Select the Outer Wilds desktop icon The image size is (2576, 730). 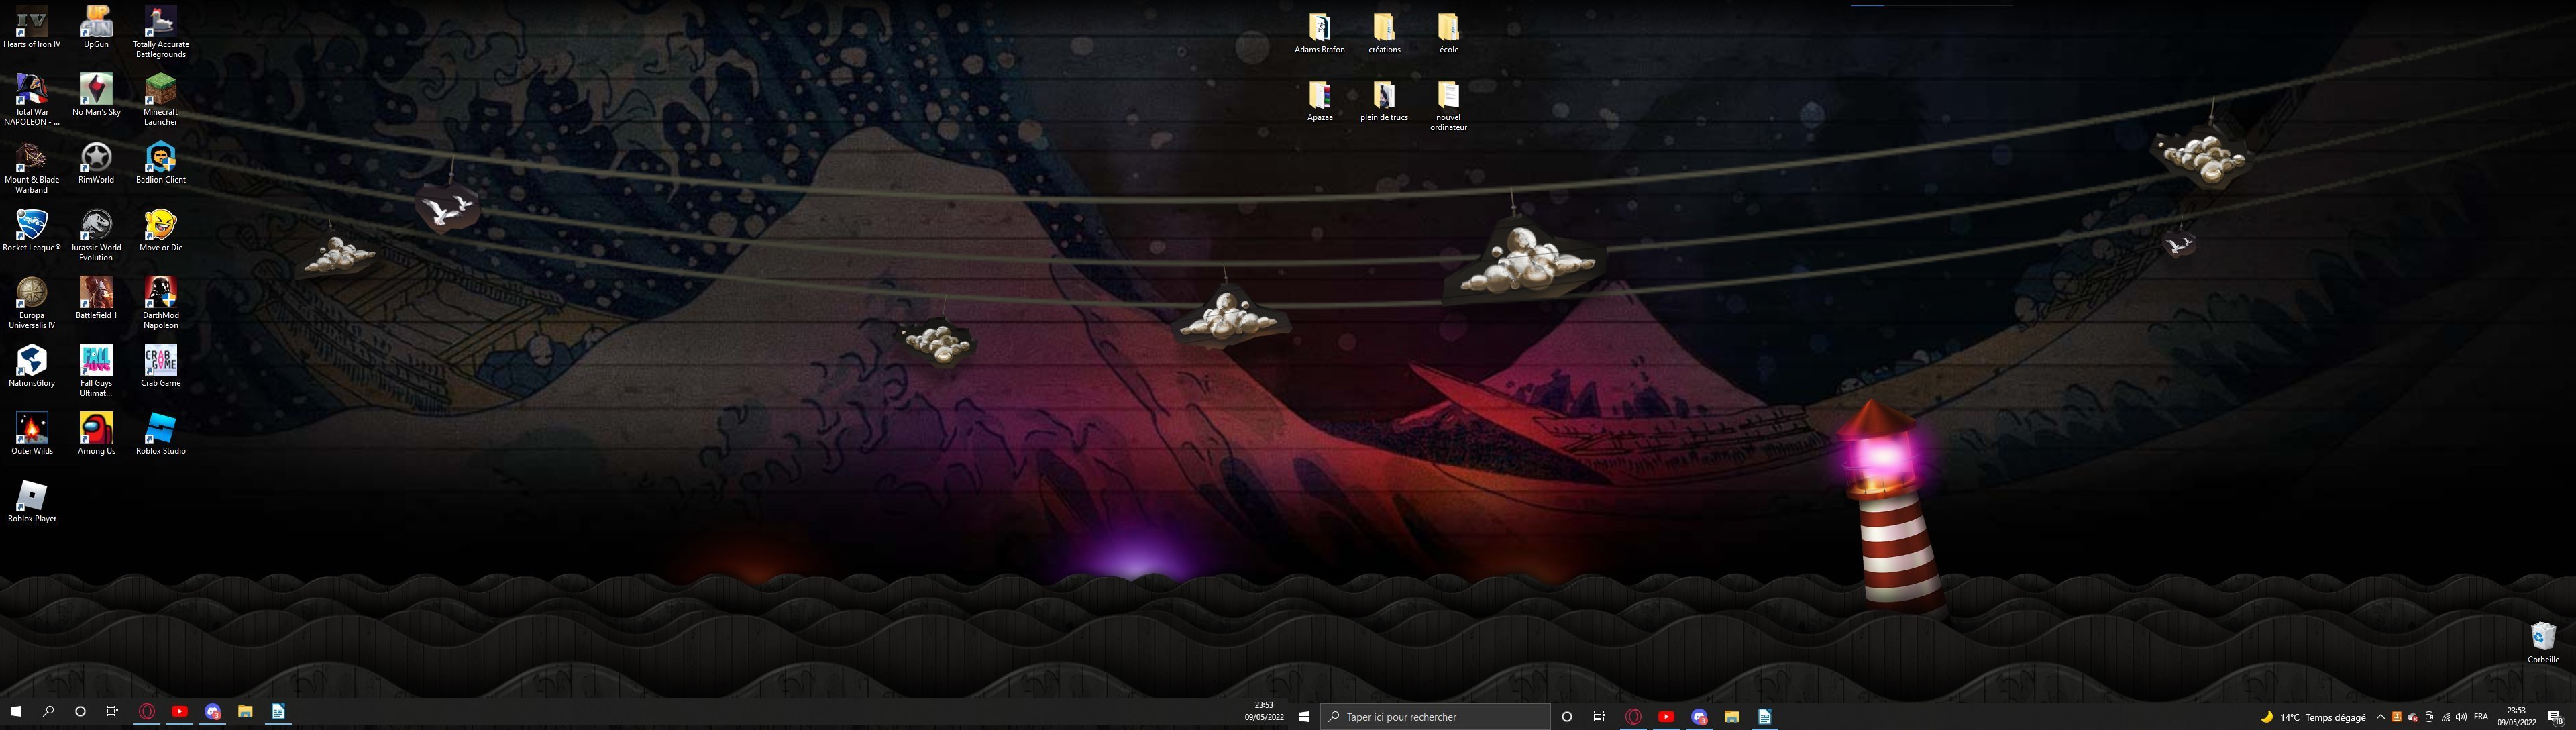coord(31,430)
